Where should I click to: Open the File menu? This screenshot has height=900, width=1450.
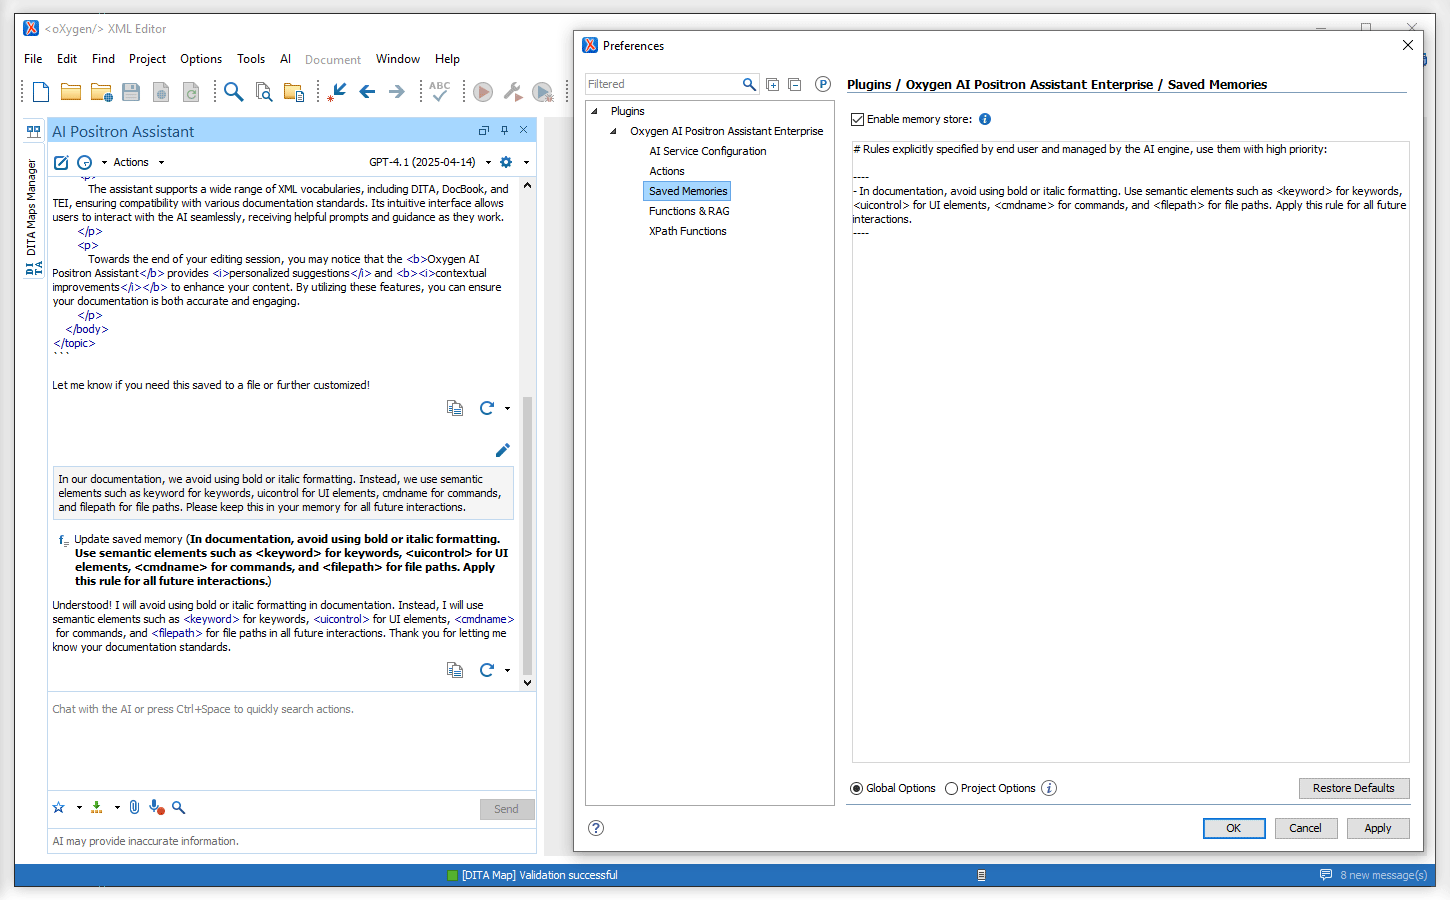coord(33,59)
